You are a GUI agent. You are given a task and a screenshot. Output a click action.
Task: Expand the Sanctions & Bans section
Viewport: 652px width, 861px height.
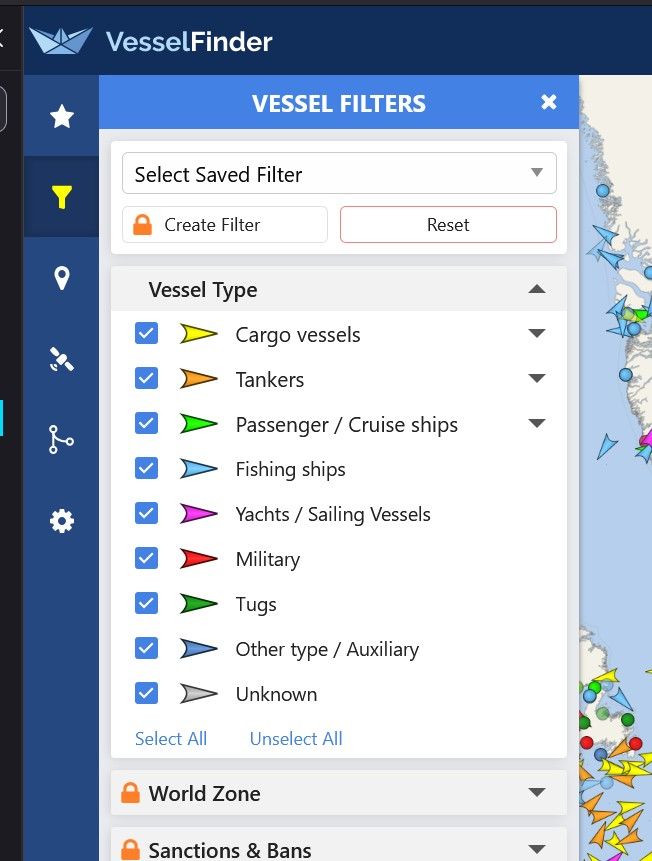click(537, 849)
